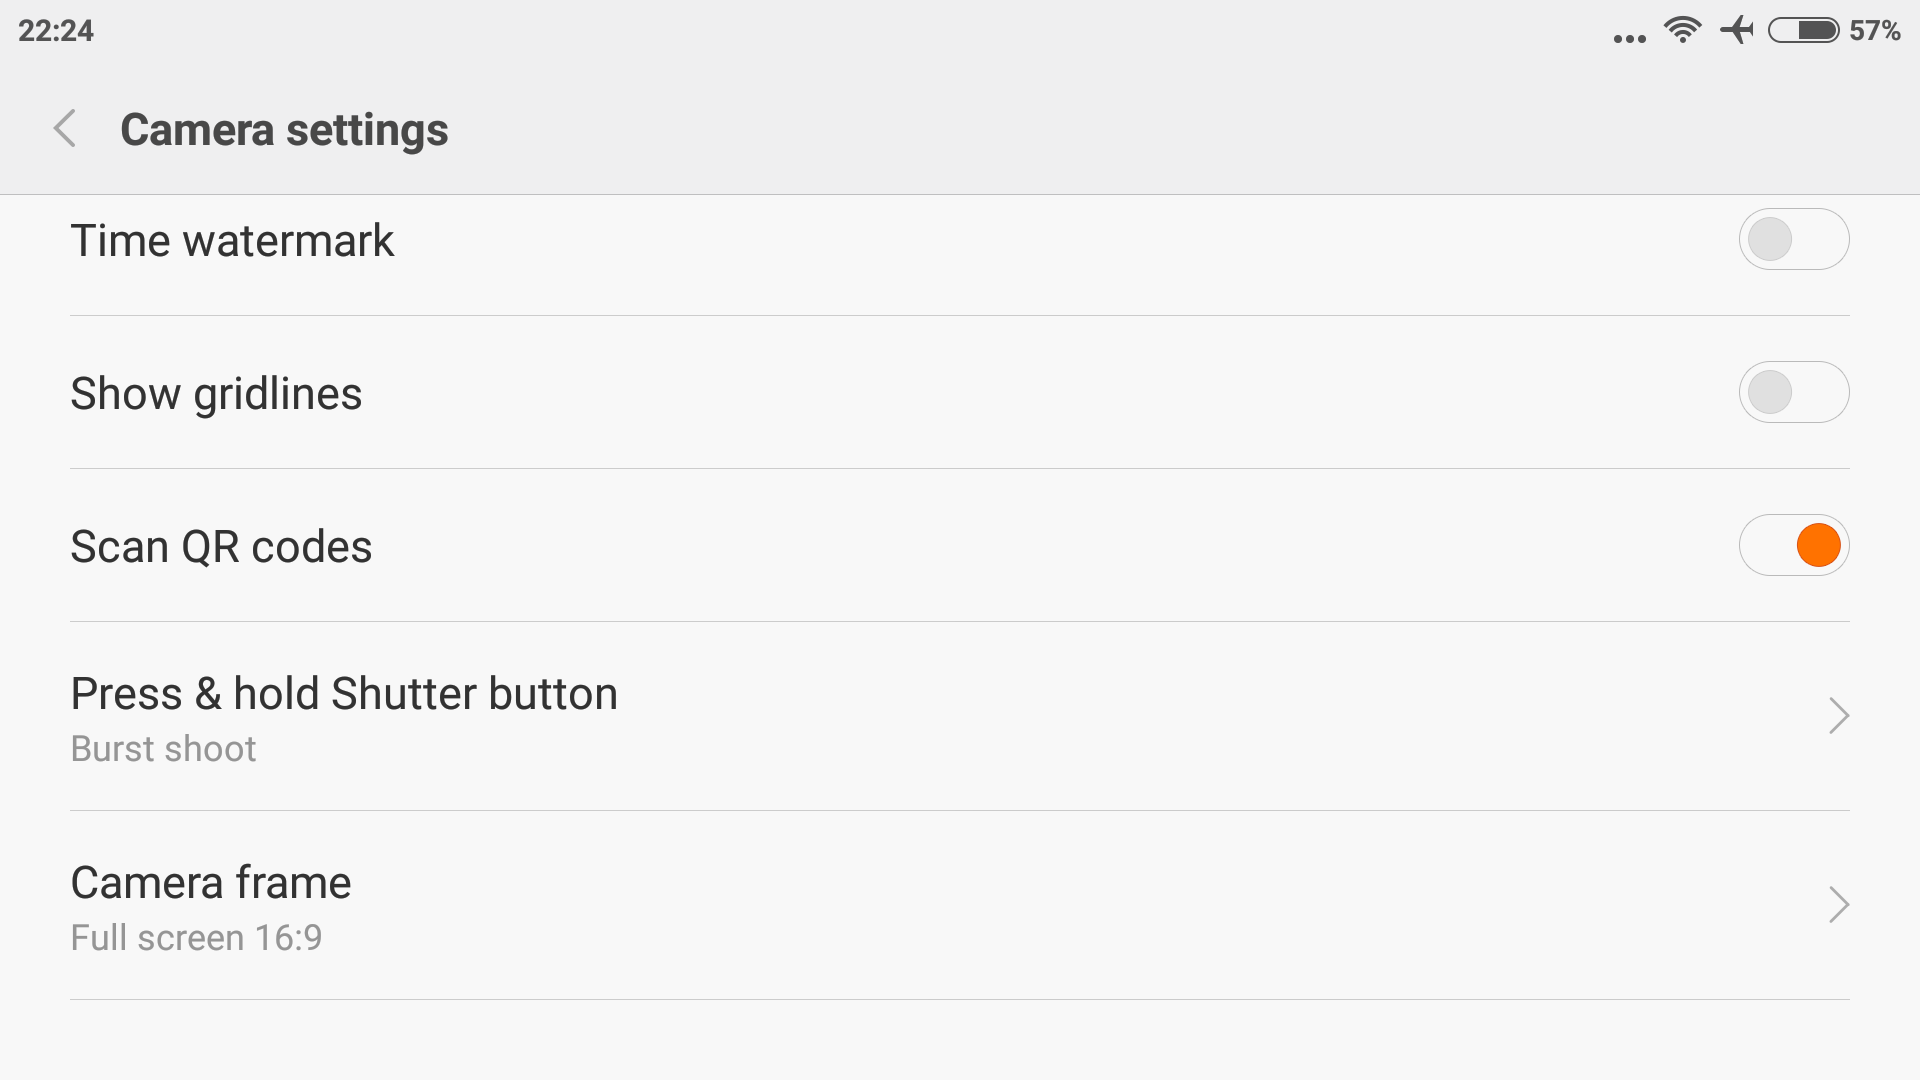This screenshot has width=1920, height=1080.
Task: Select the Full screen 16:9 value
Action: [196, 938]
